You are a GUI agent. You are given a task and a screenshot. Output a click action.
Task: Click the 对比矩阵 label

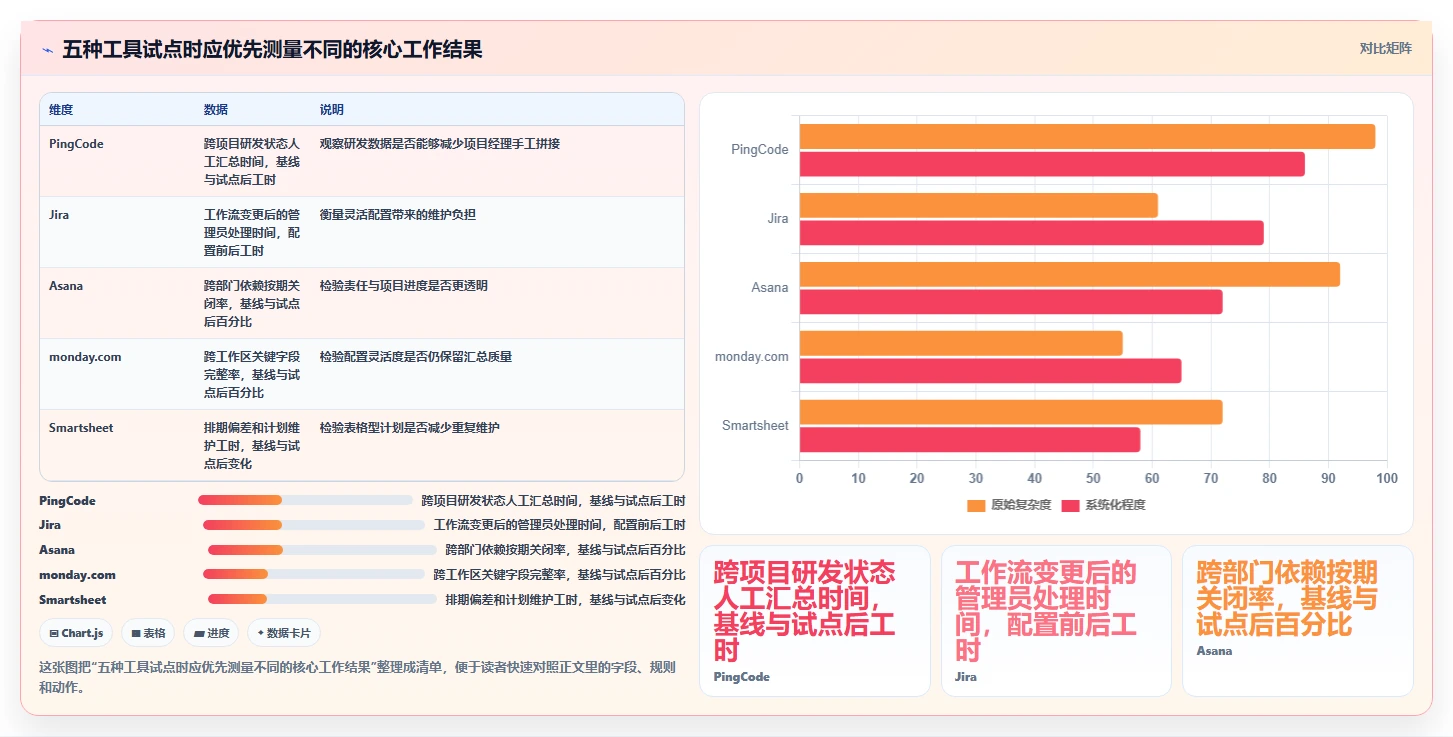click(1385, 48)
